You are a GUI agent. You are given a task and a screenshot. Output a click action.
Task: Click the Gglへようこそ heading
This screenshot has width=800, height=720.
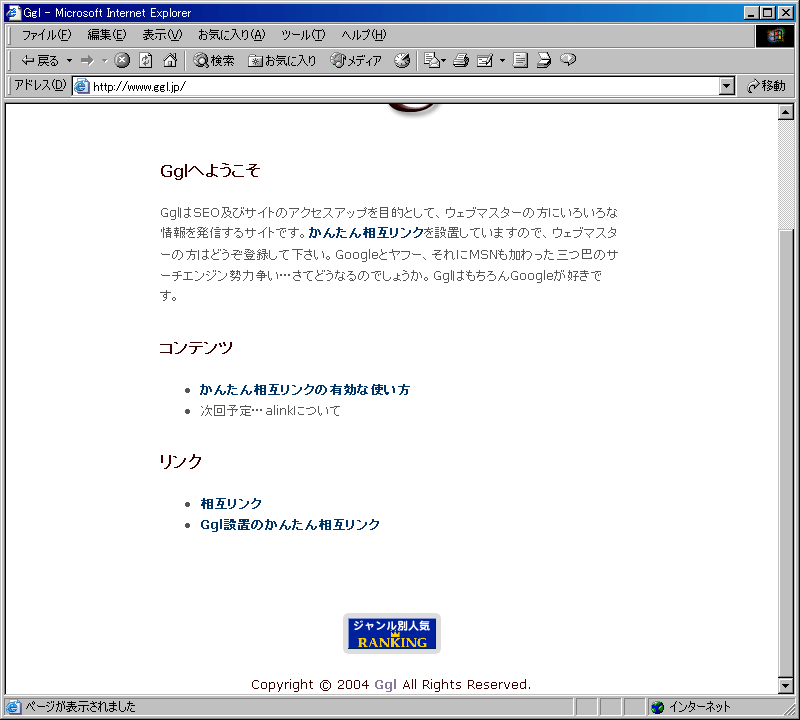click(210, 170)
